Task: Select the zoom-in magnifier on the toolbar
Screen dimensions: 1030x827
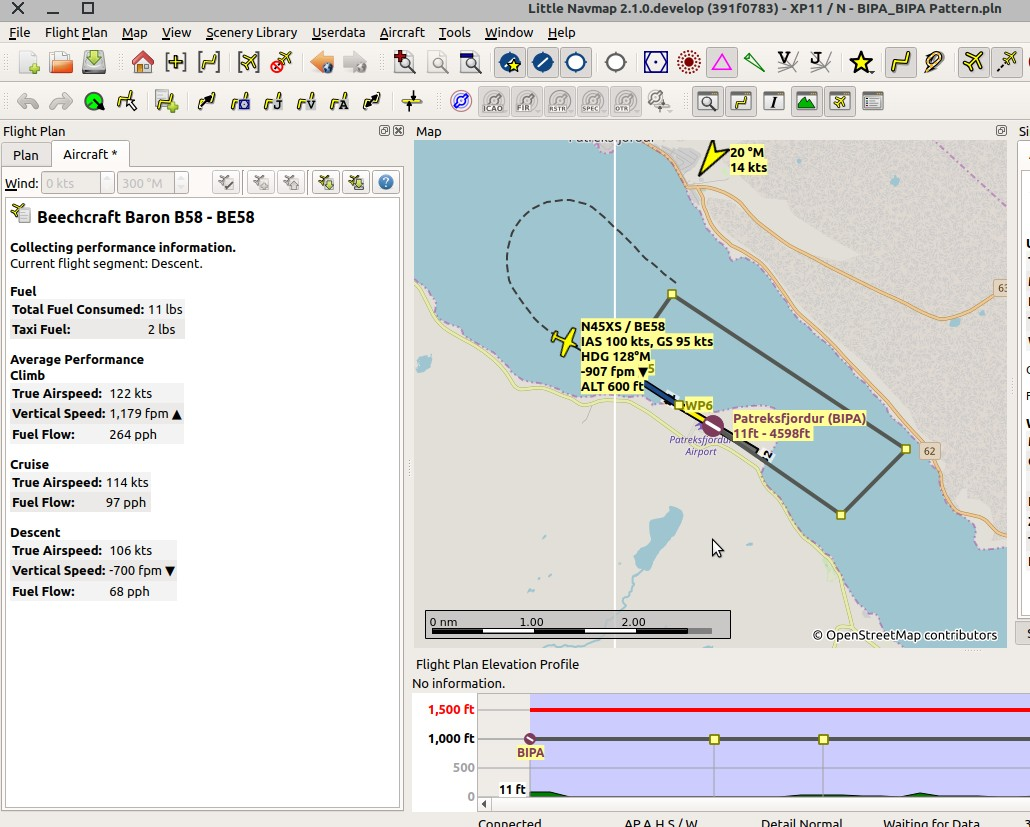Action: tap(406, 62)
